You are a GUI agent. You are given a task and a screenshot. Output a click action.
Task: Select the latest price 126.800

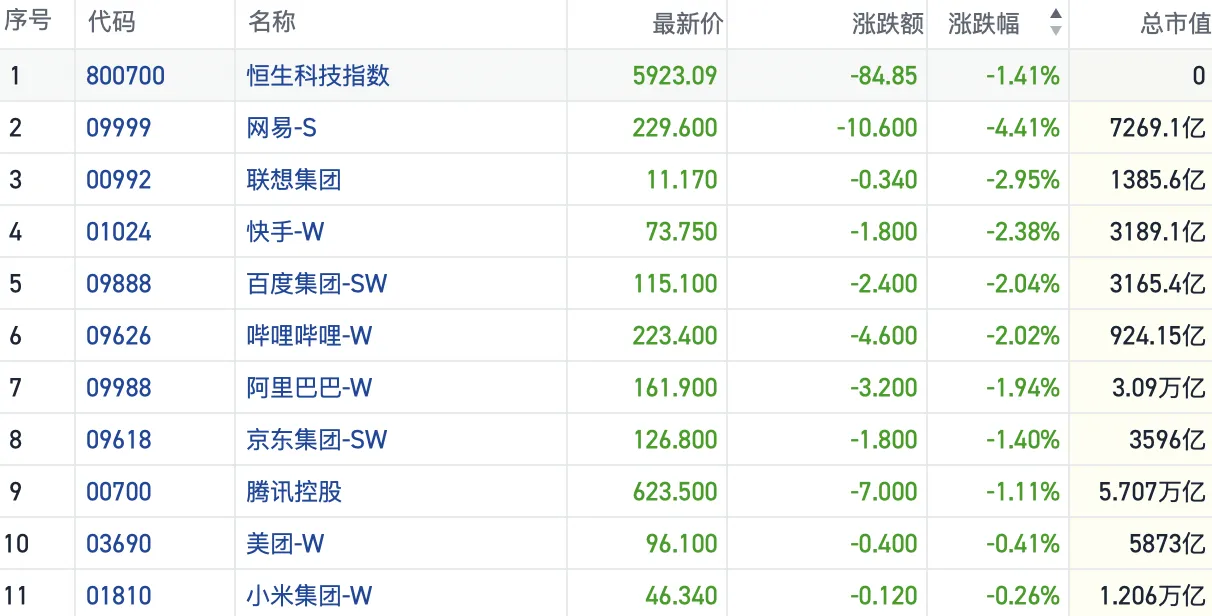675,440
